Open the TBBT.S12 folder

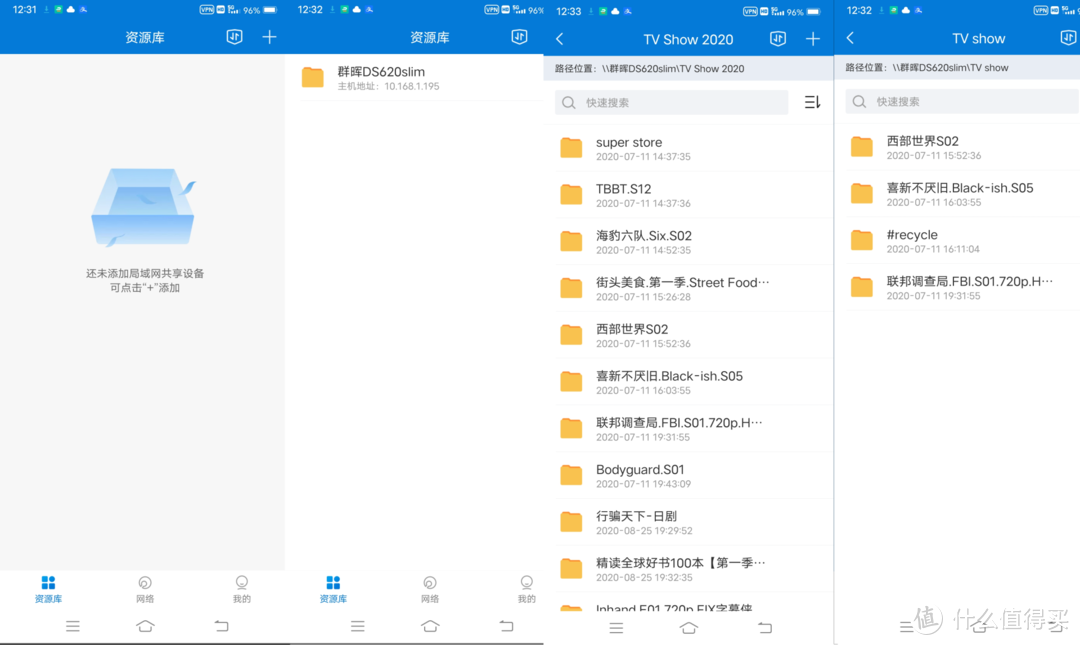click(x=660, y=195)
